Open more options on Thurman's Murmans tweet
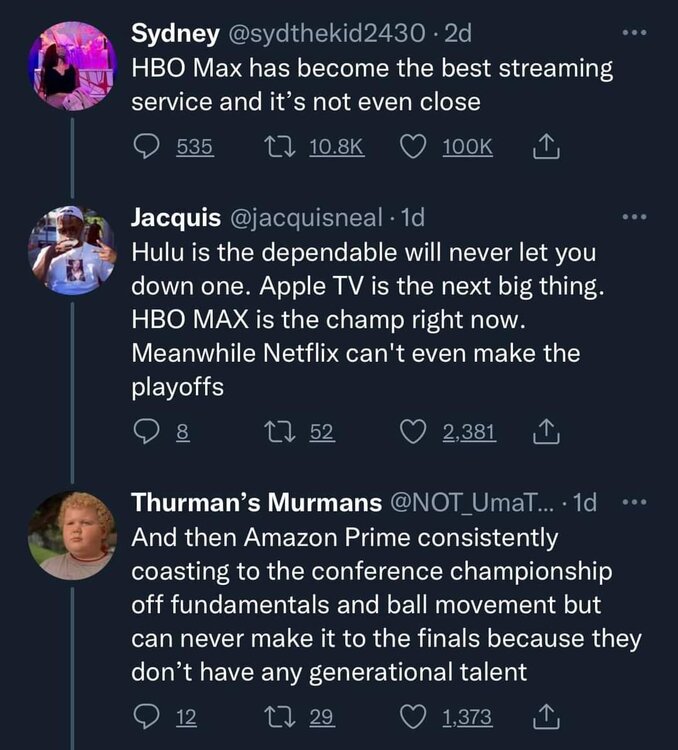 tap(634, 502)
